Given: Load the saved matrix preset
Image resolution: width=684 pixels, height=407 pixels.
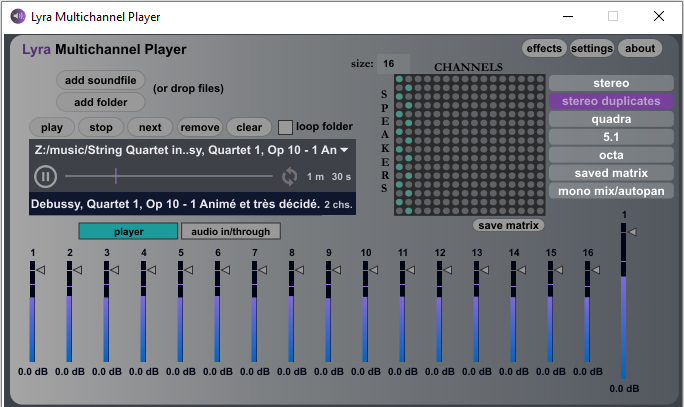Looking at the screenshot, I should [x=611, y=173].
